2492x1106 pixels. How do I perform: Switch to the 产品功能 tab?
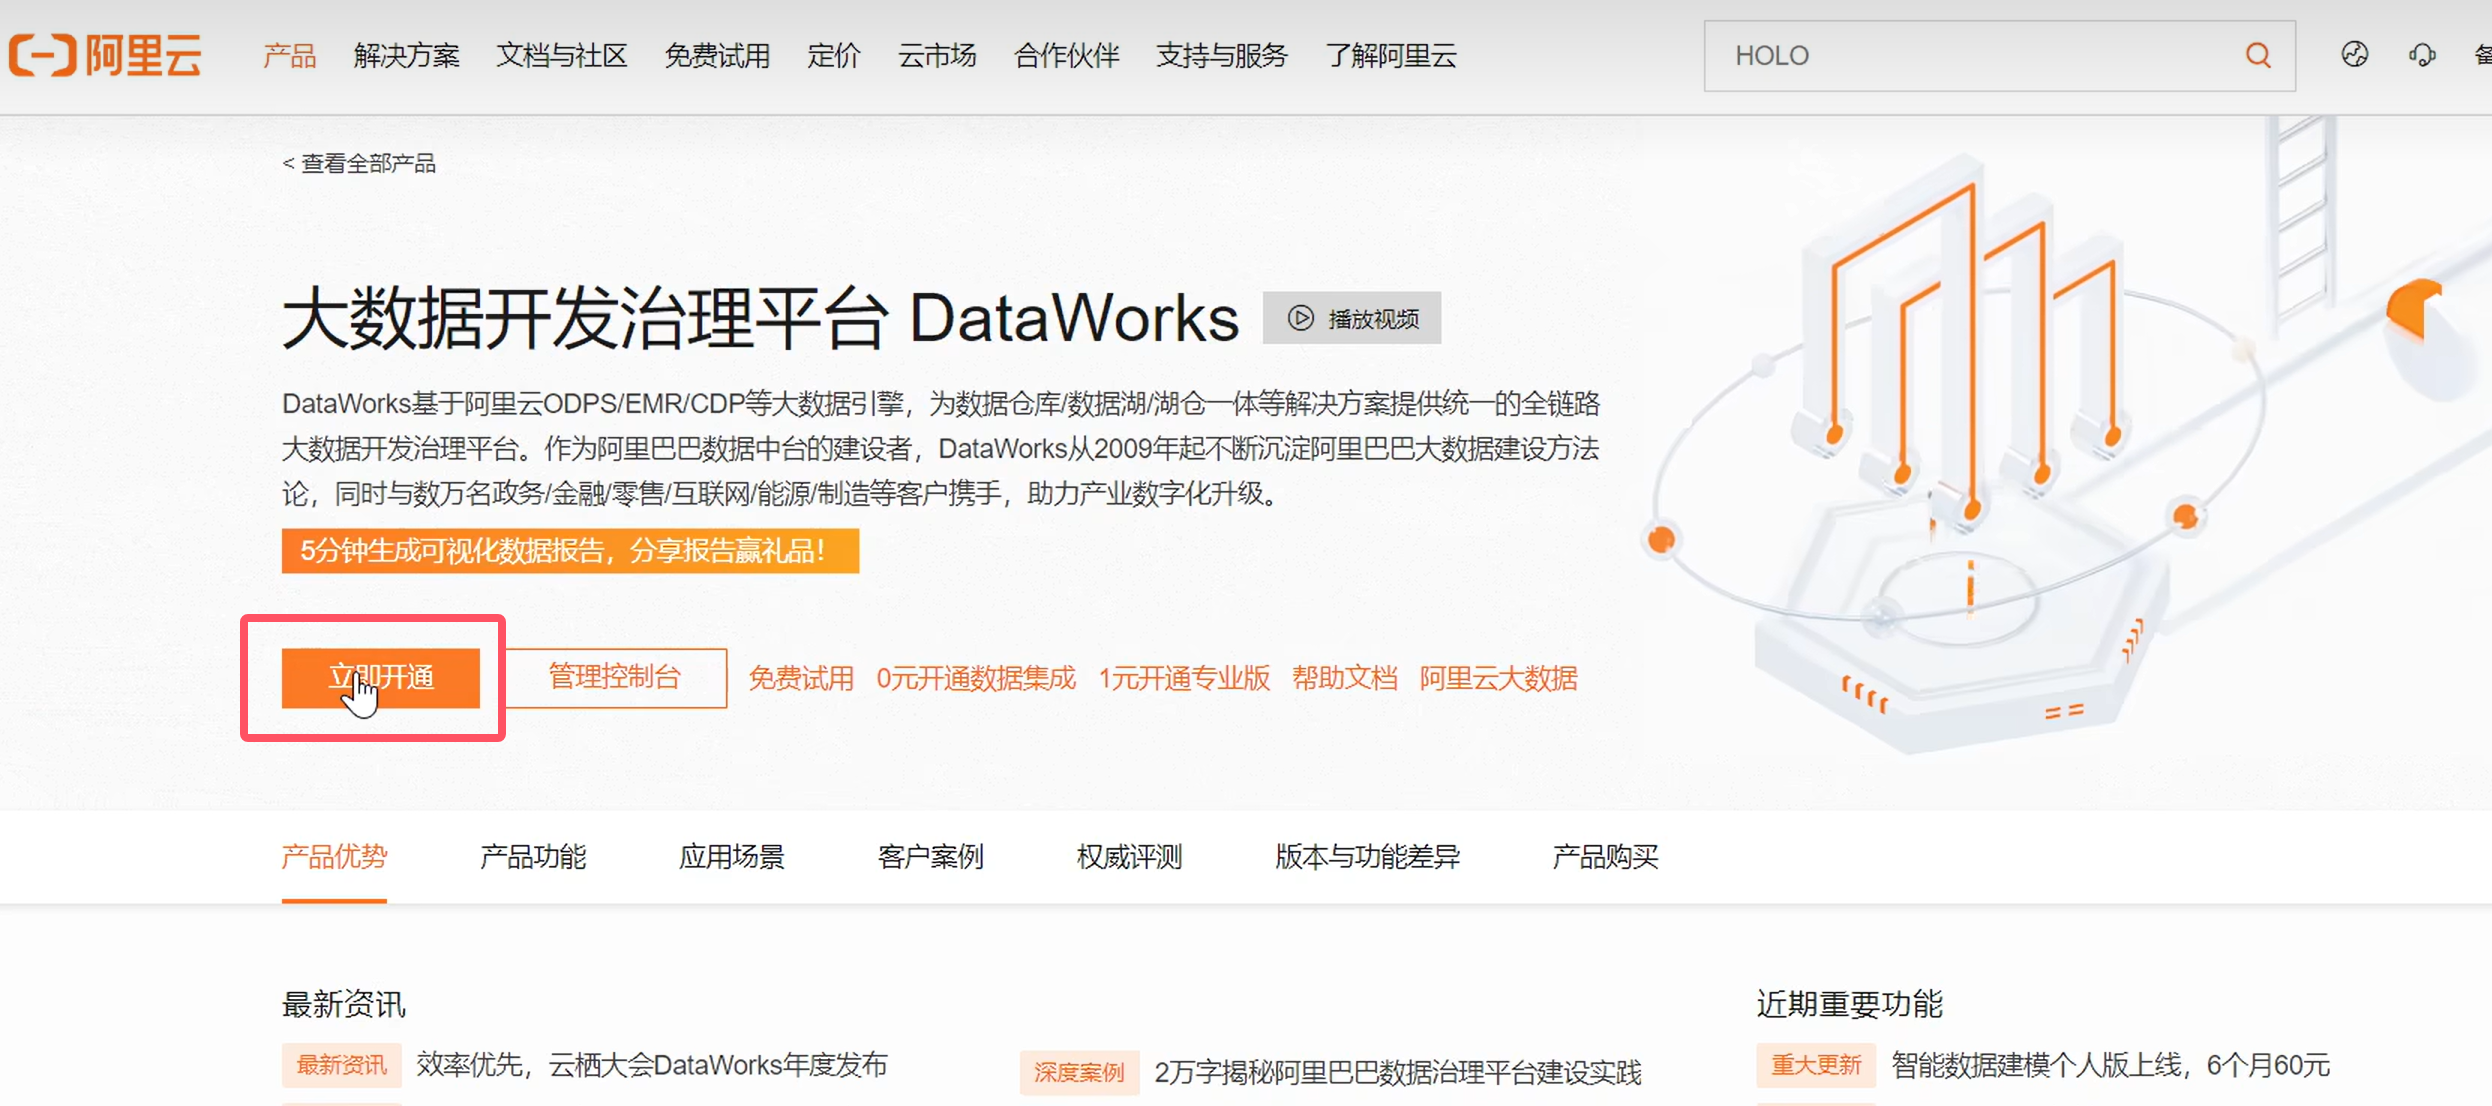[533, 857]
